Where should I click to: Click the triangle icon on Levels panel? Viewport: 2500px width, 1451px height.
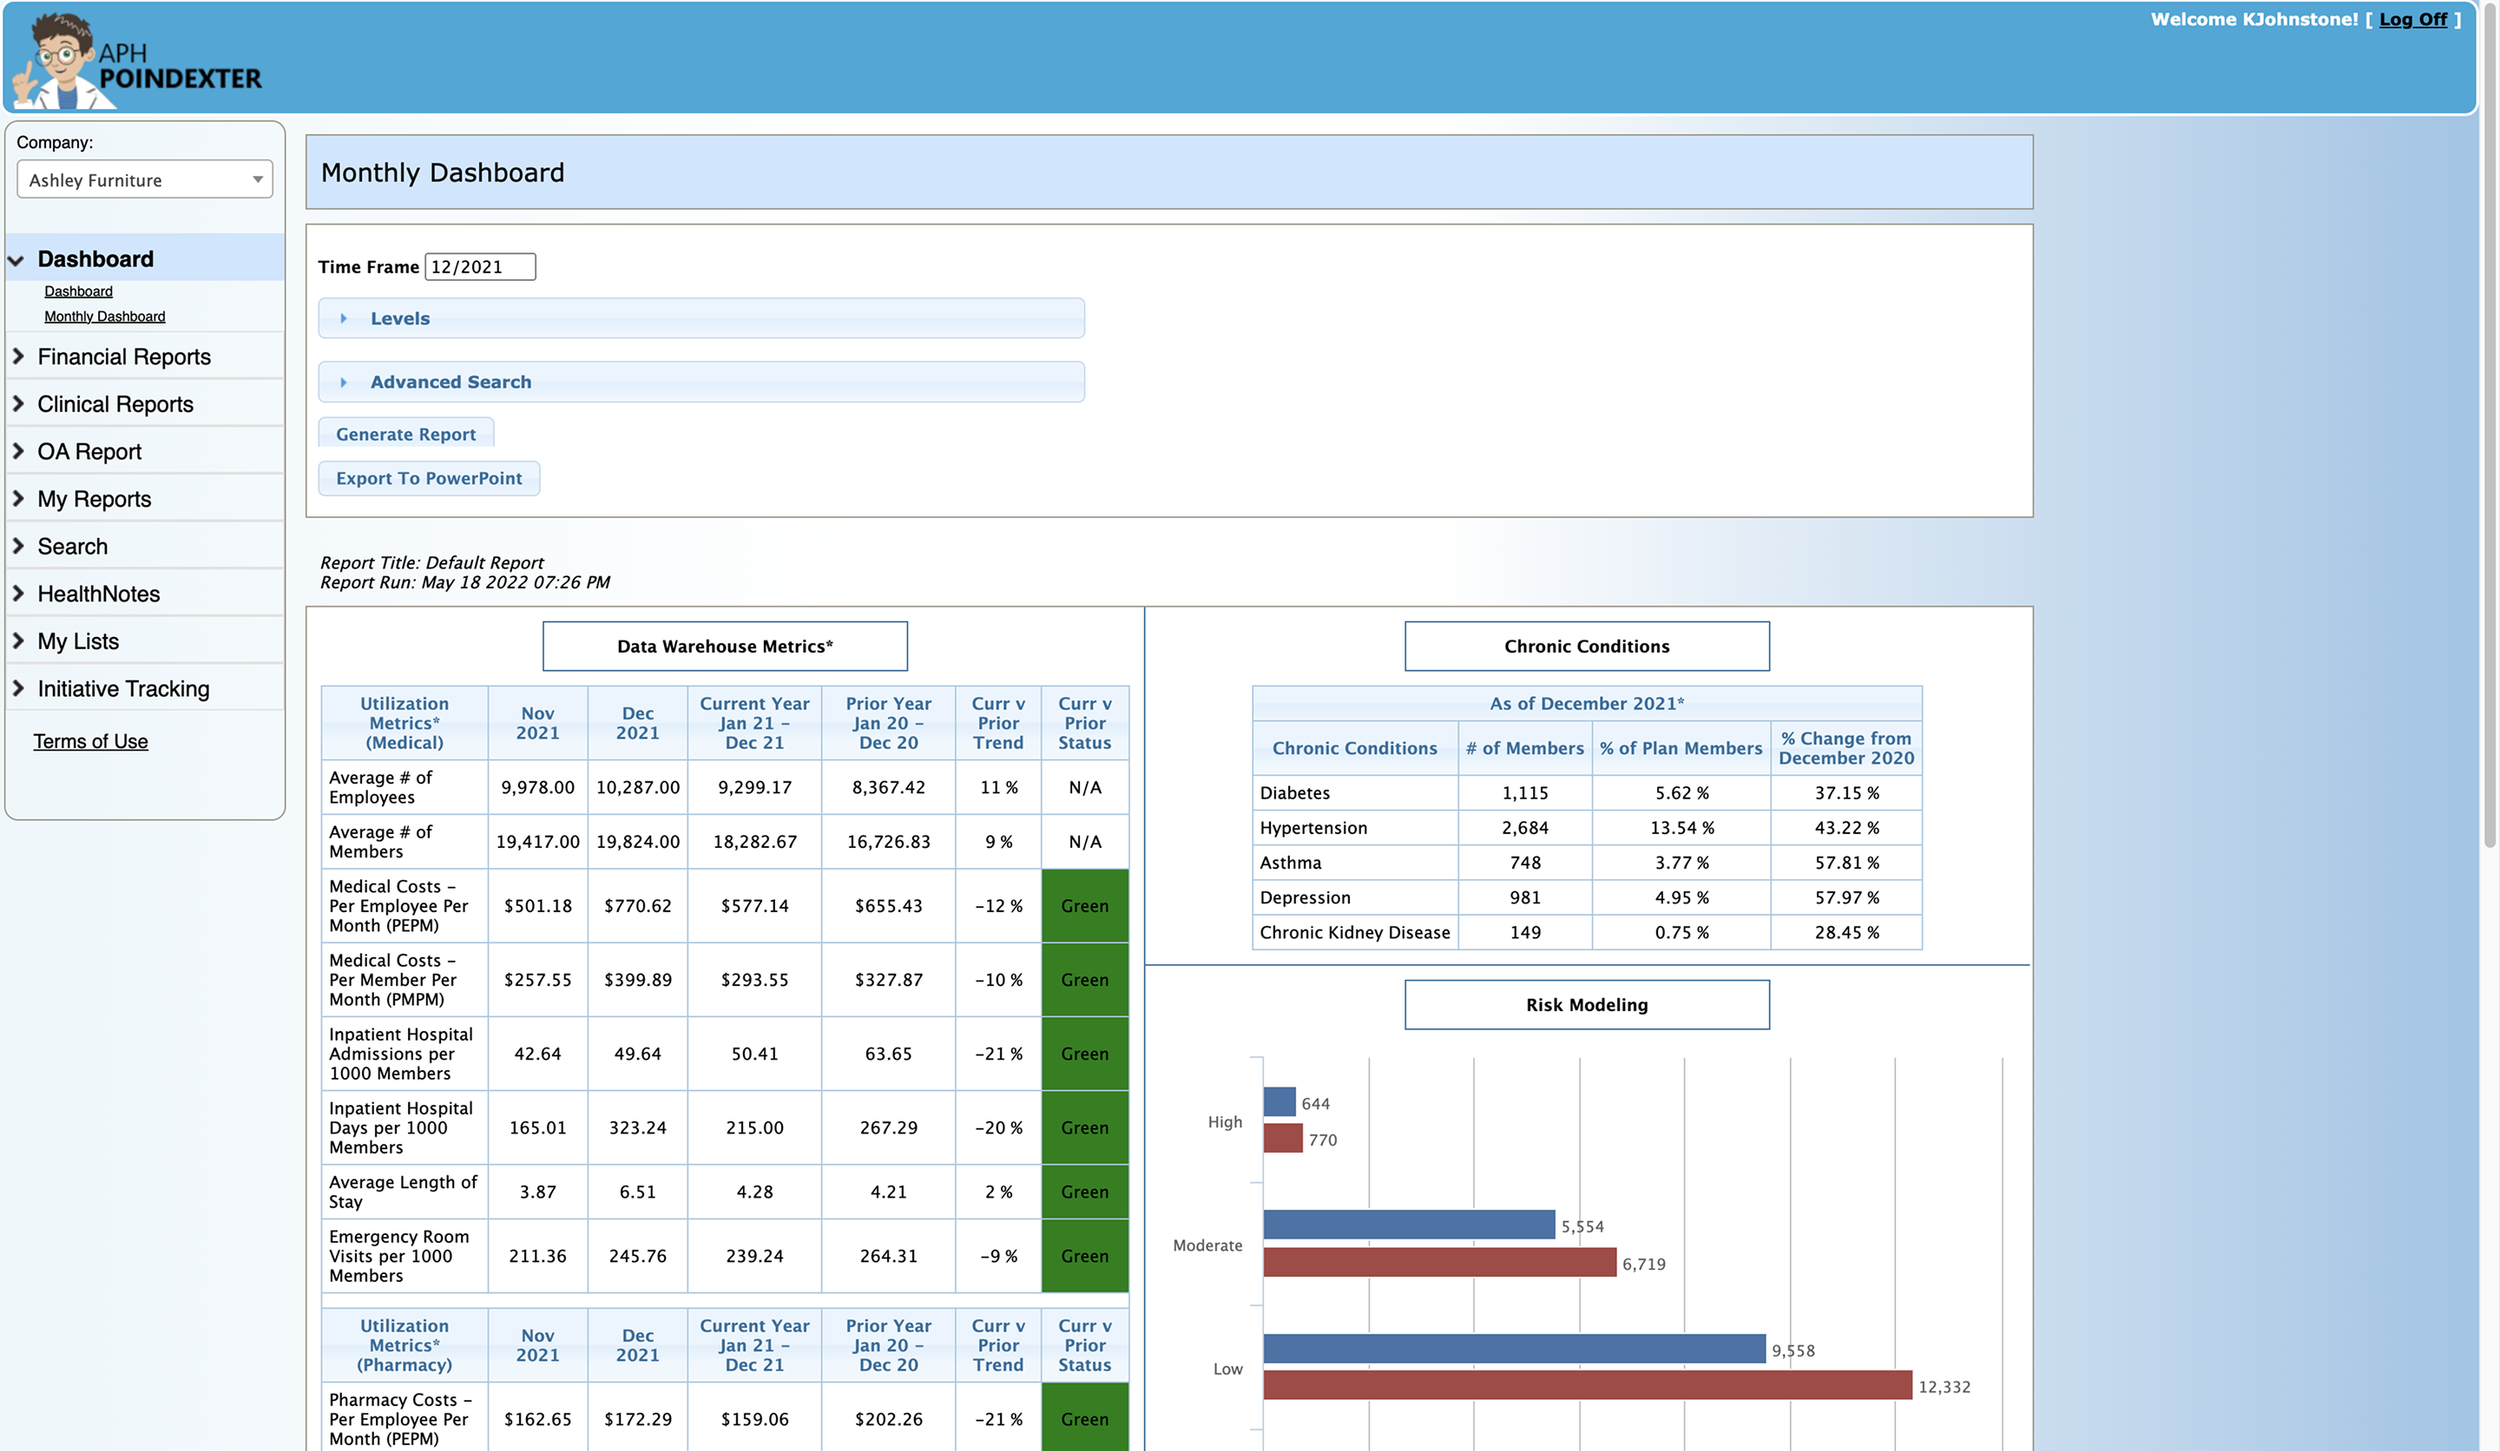(343, 318)
